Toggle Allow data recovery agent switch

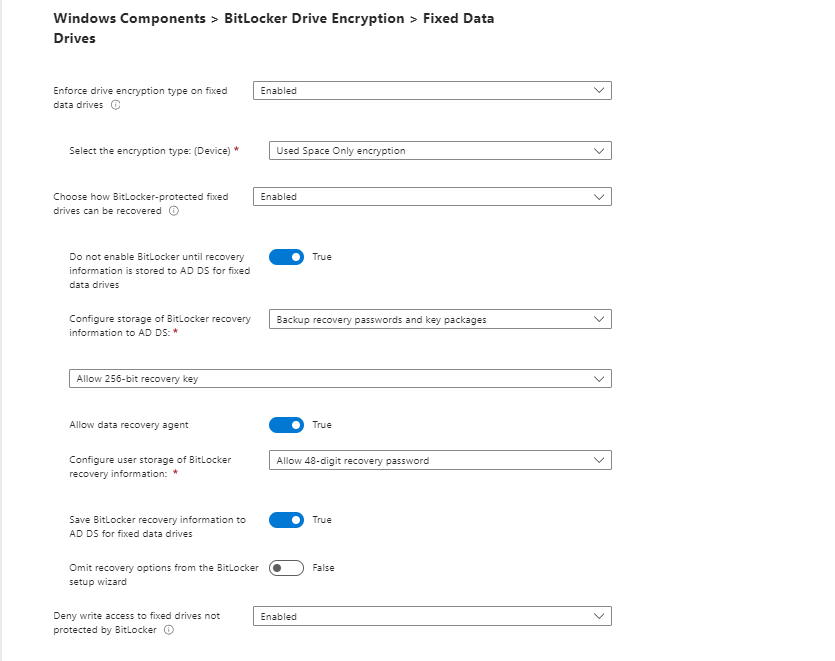[286, 425]
